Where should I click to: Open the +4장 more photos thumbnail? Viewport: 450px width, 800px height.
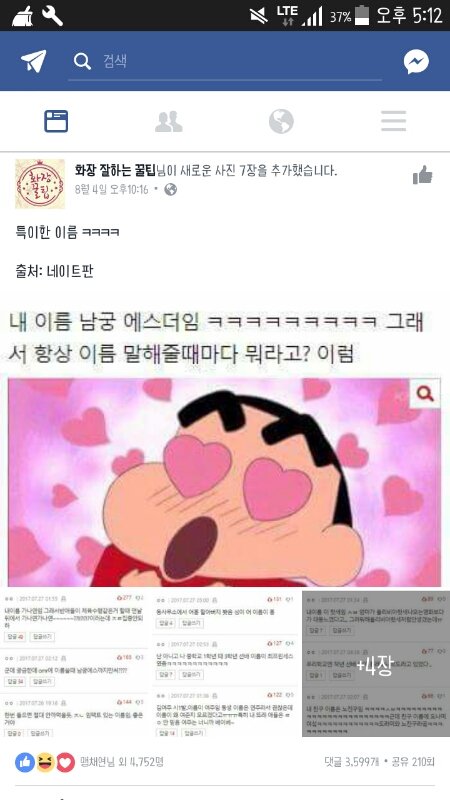click(x=376, y=664)
